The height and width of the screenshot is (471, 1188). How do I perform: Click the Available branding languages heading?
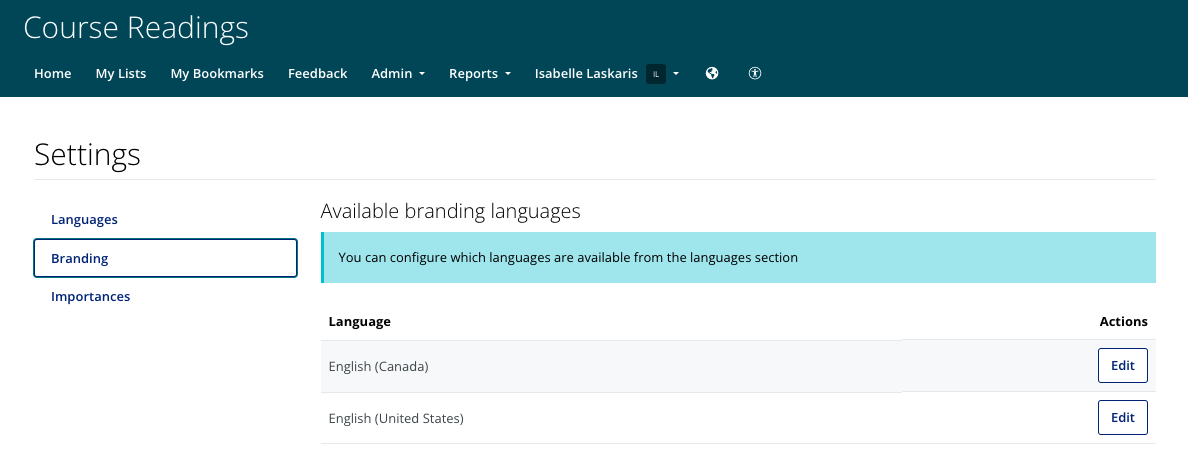(x=450, y=211)
